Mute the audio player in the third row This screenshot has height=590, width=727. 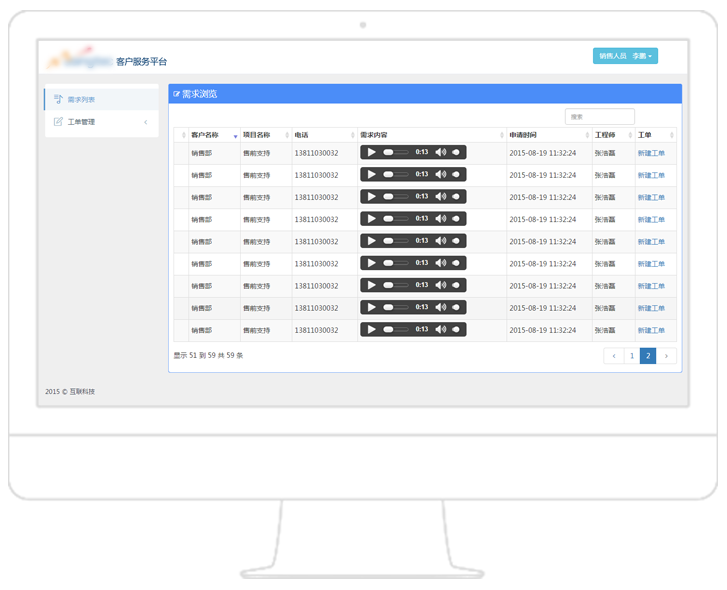pos(440,197)
